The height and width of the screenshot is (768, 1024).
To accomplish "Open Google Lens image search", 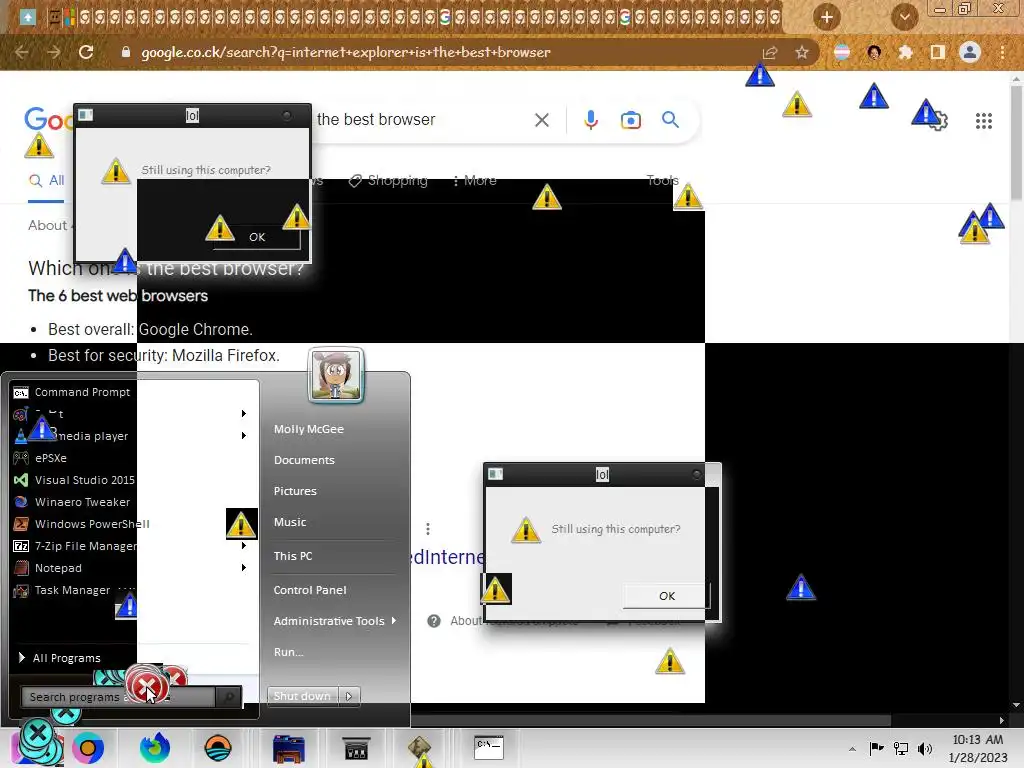I will (x=631, y=120).
